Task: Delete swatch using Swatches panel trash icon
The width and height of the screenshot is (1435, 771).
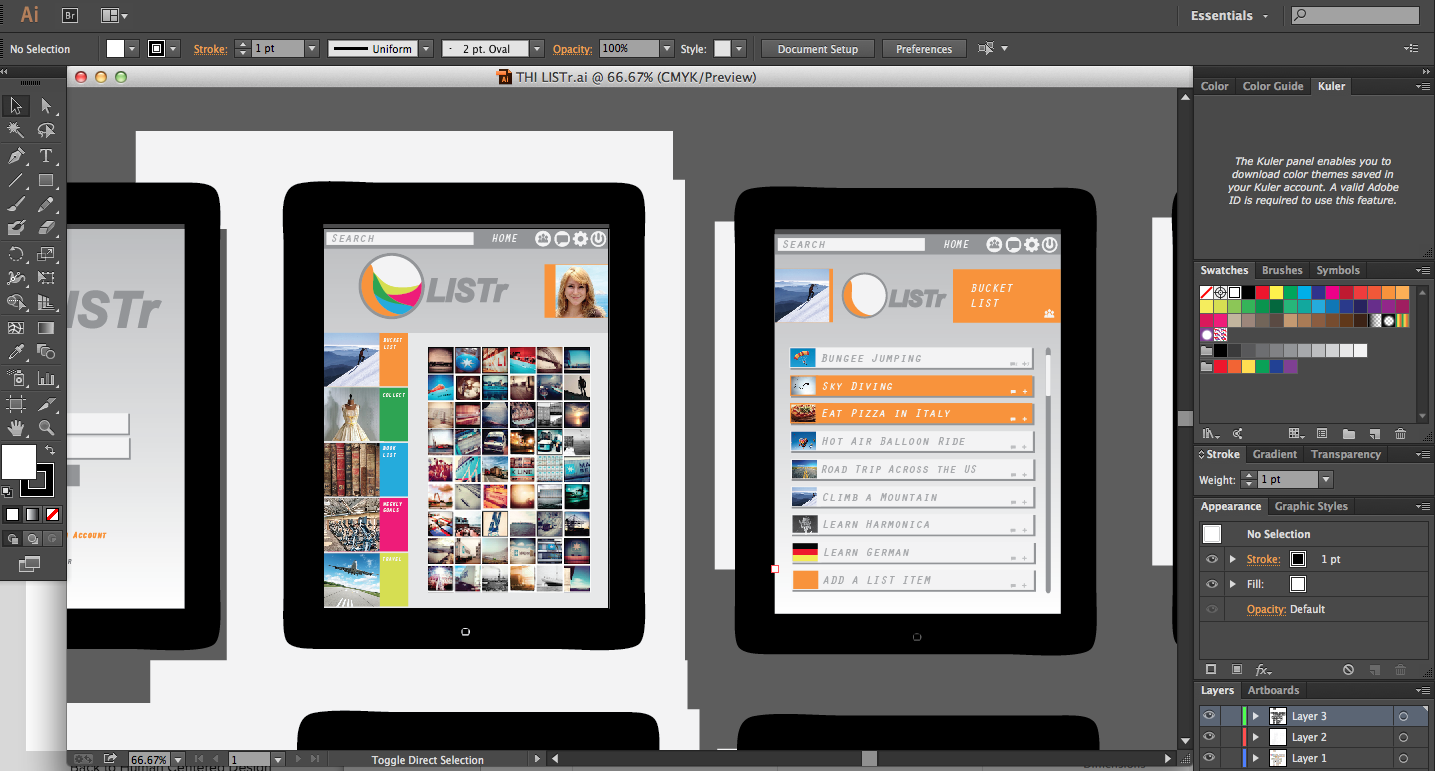Action: 1400,434
